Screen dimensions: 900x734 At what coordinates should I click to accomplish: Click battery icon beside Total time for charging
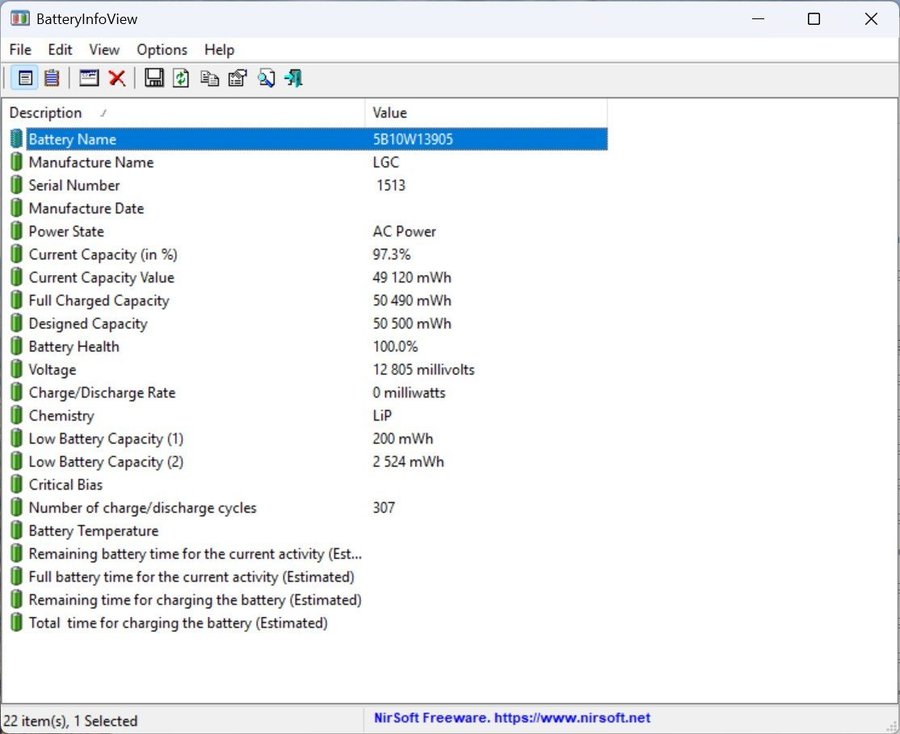point(17,622)
